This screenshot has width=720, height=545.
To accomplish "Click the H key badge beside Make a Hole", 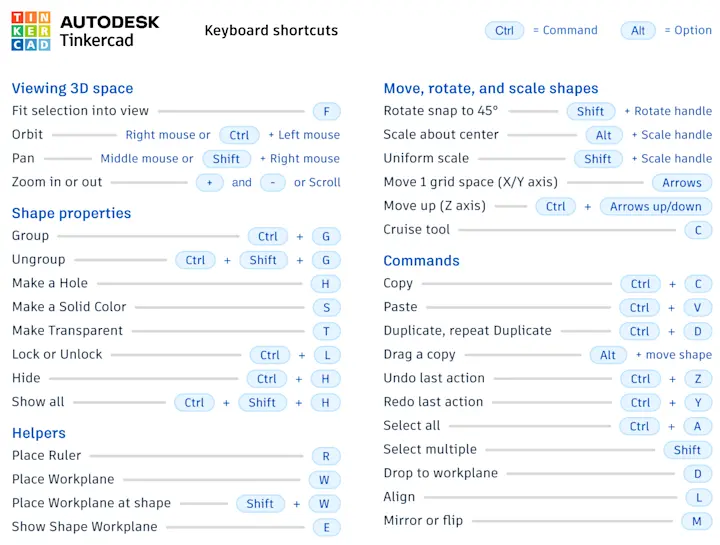I will click(x=326, y=284).
